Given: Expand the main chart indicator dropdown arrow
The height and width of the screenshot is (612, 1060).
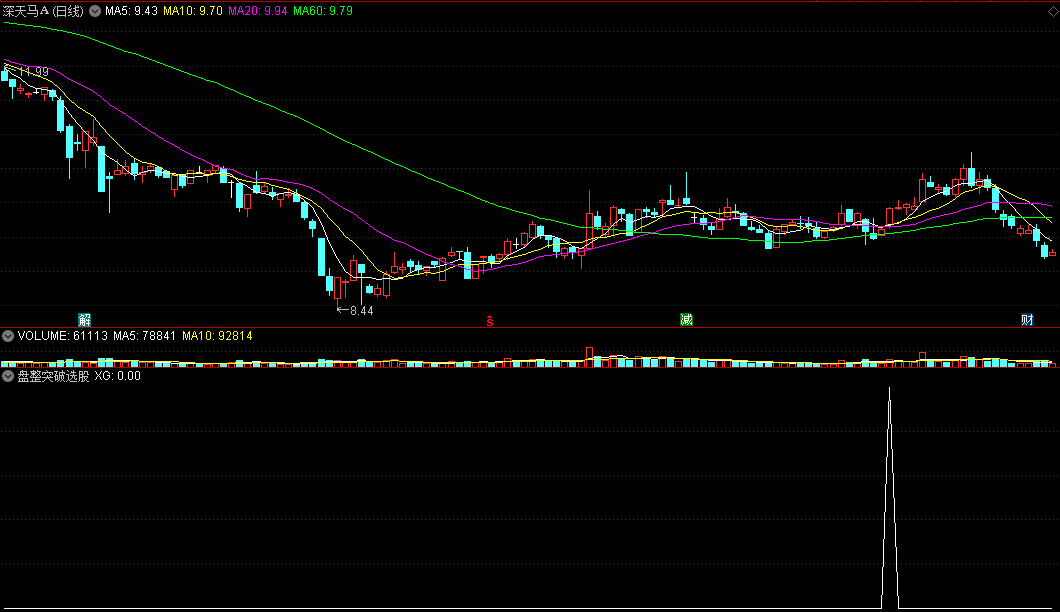Looking at the screenshot, I should click(x=95, y=11).
